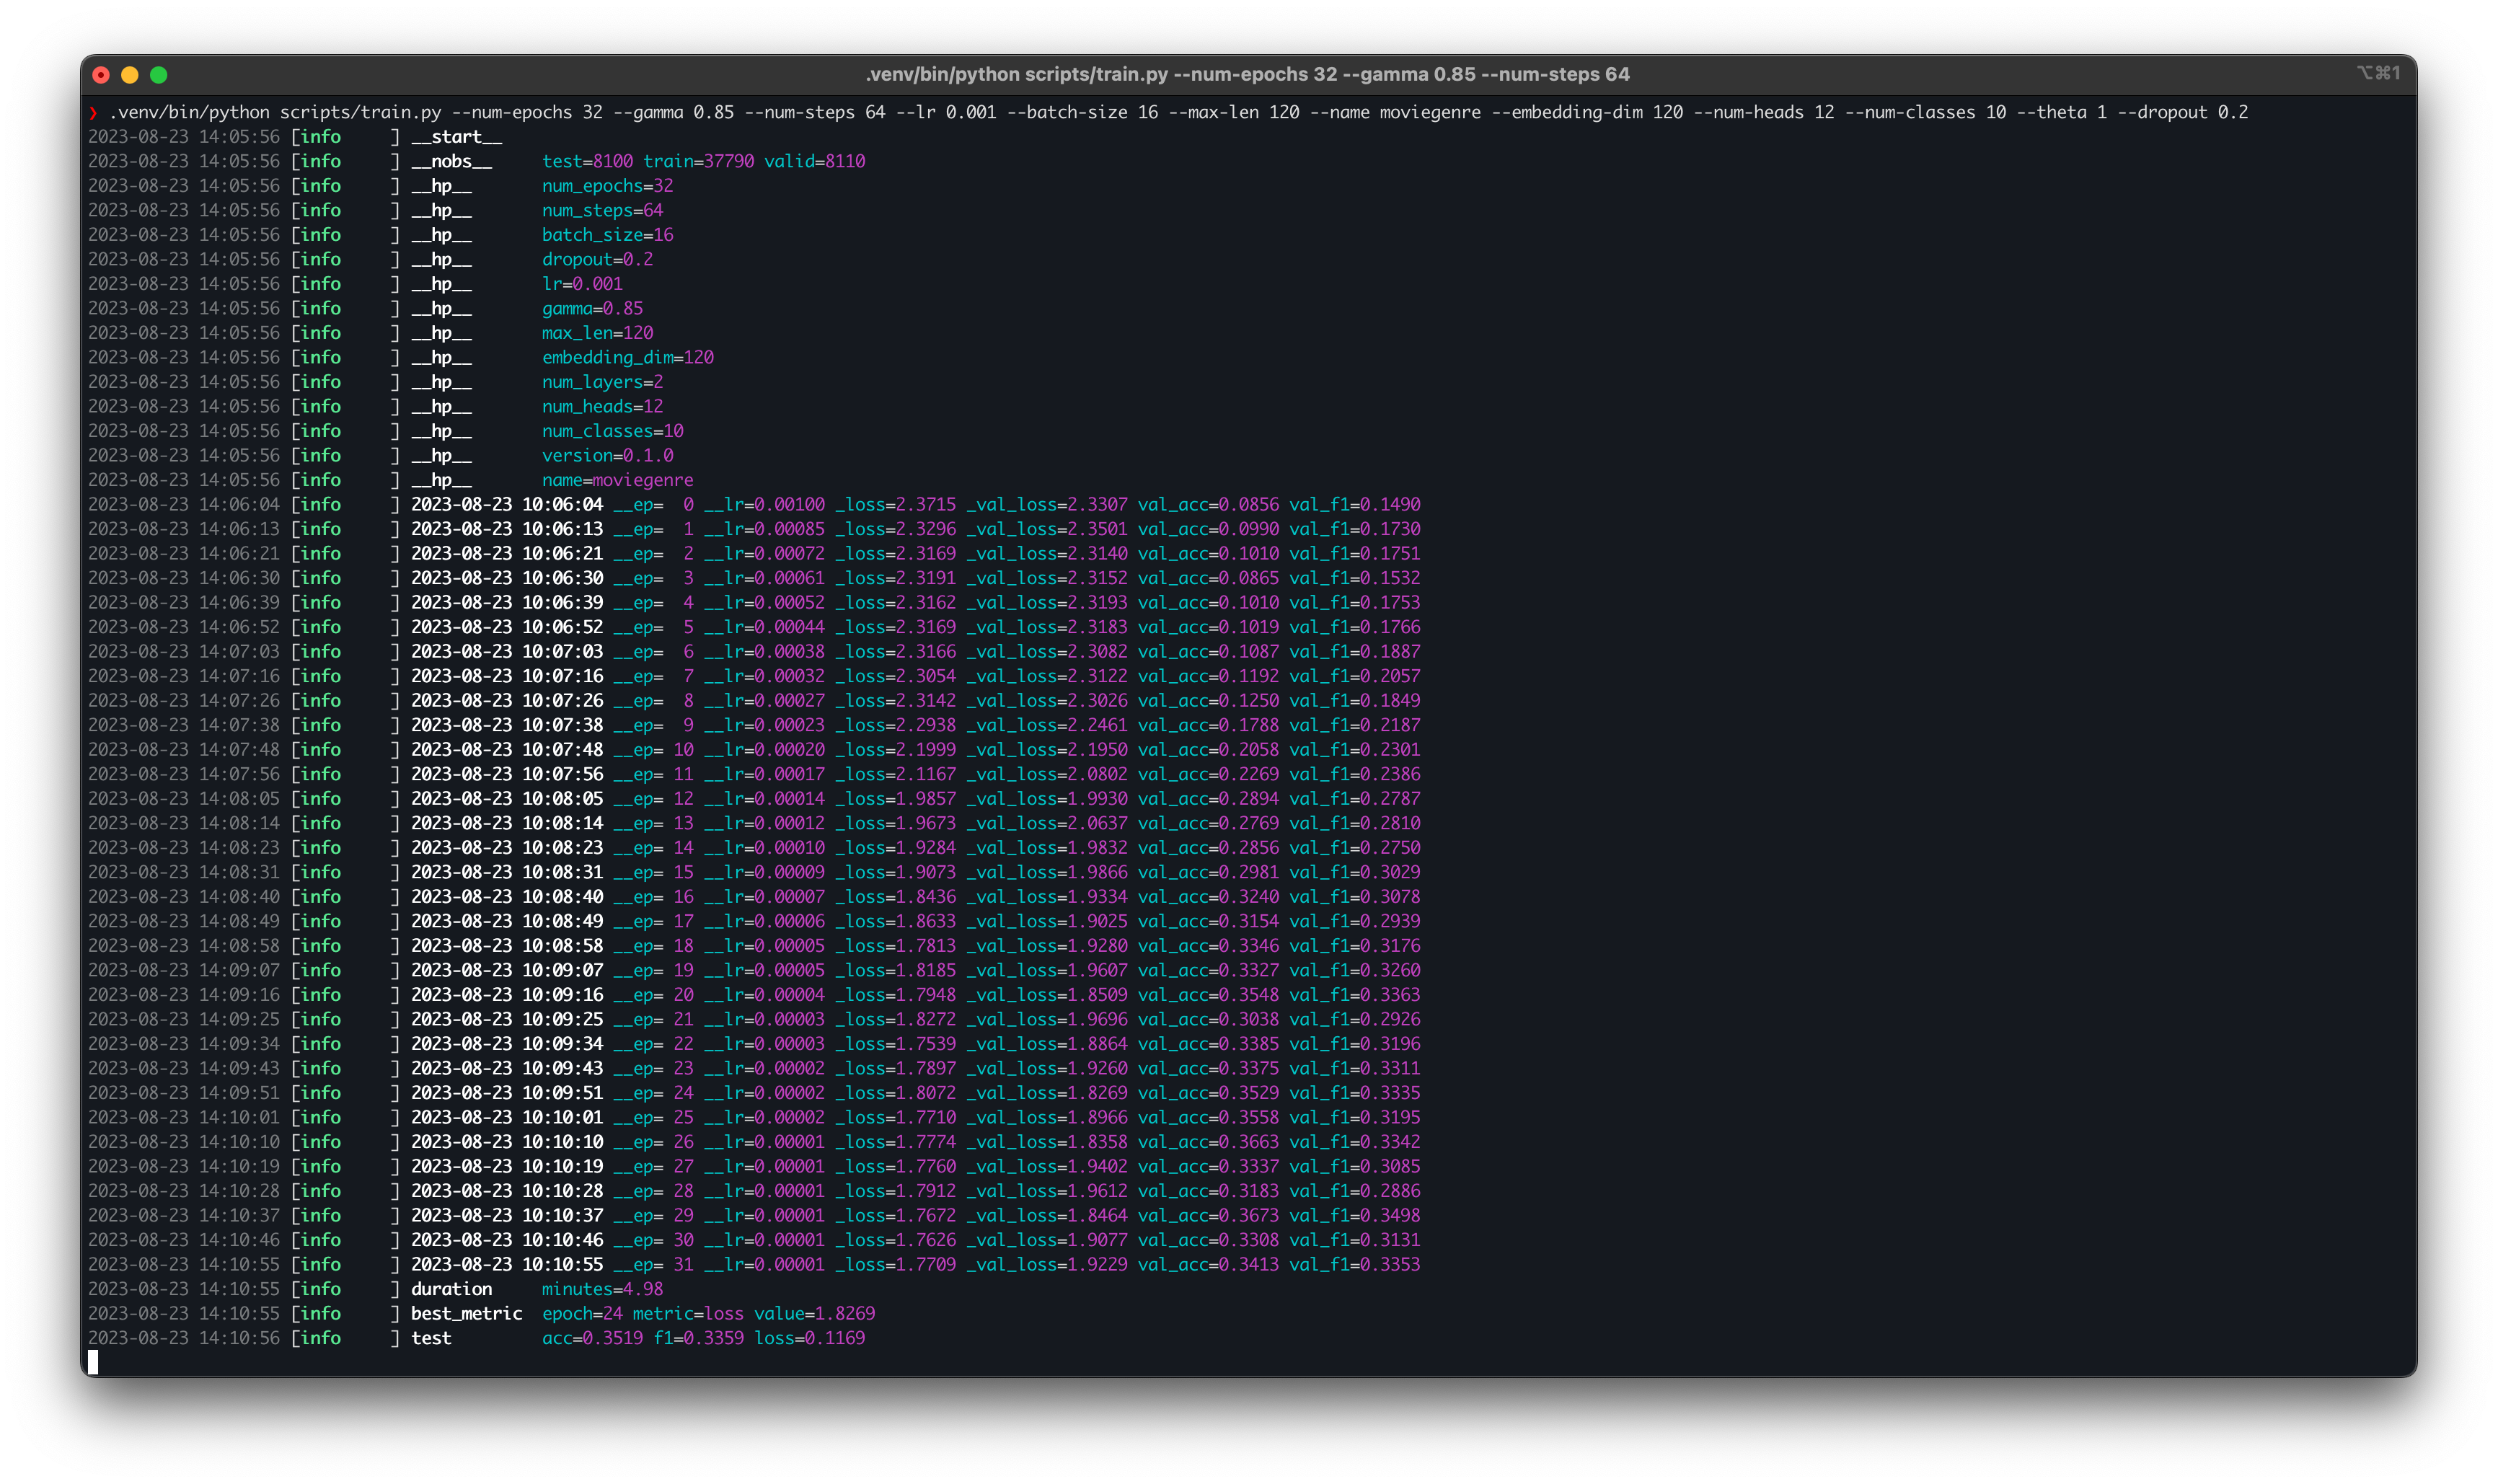The image size is (2498, 1484).
Task: Click the name=moviegenre hyperparameter text
Action: pos(617,480)
